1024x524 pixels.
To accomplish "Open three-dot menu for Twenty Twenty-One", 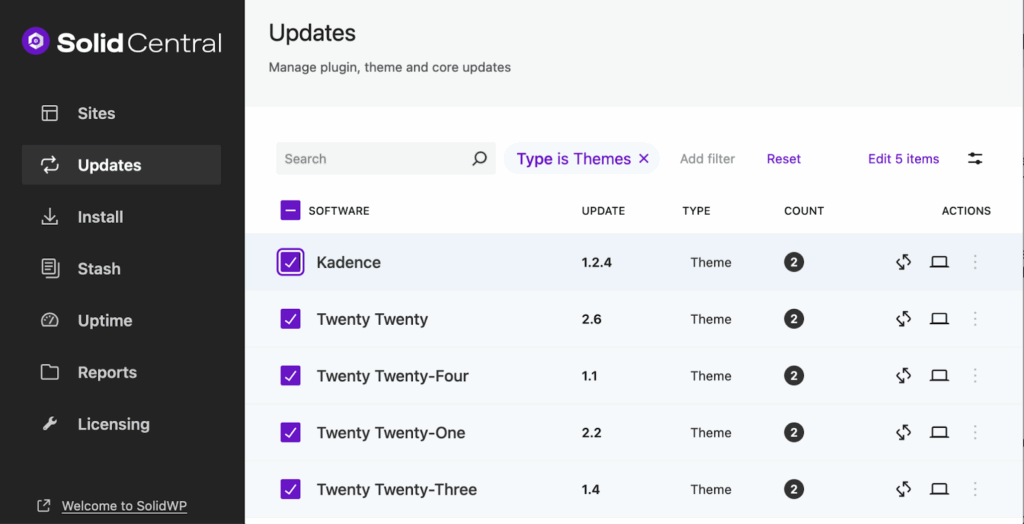I will (x=975, y=433).
